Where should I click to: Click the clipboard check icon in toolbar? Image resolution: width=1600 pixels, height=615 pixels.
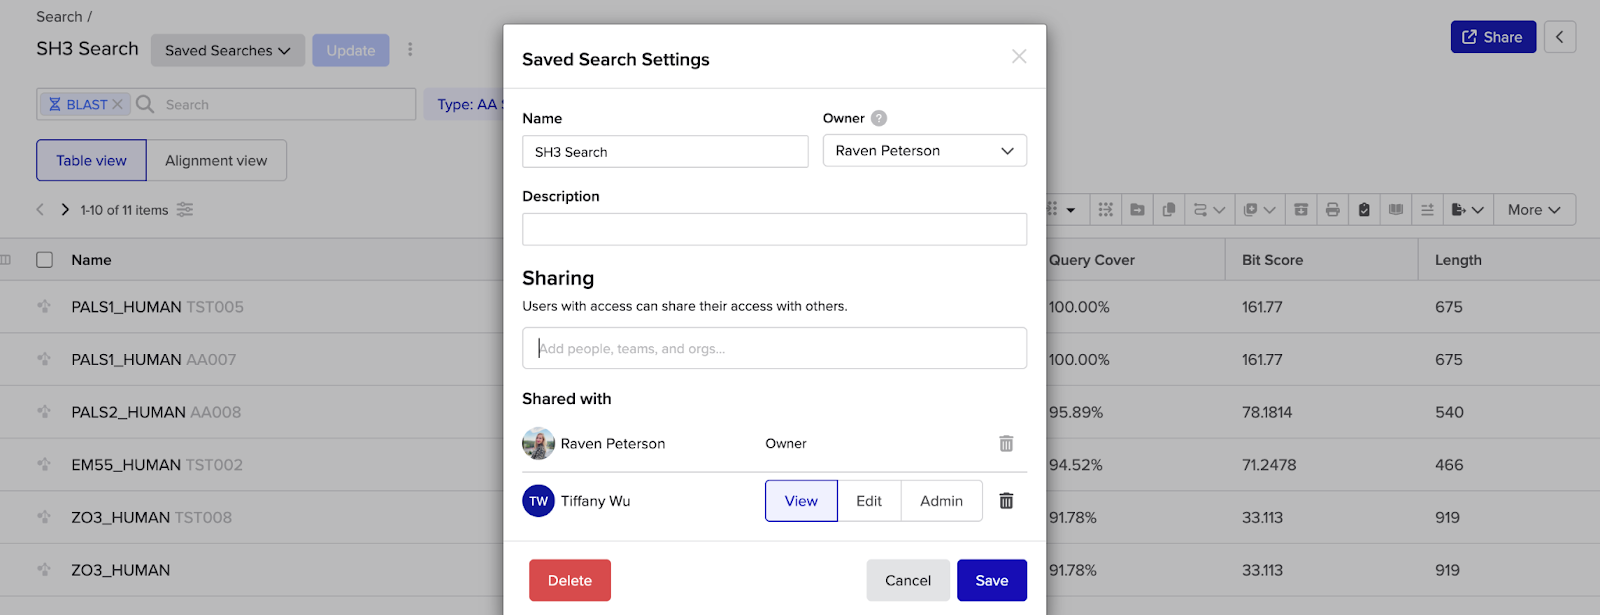[1364, 210]
